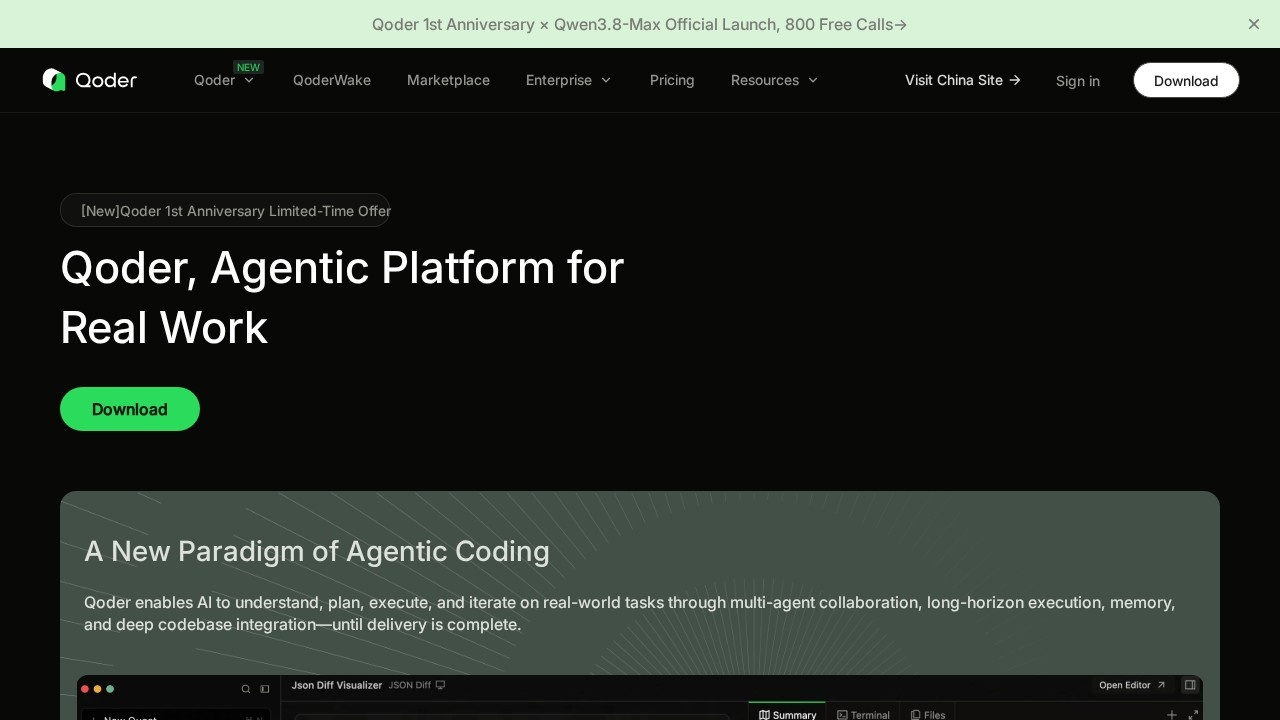Expand the Qoder product menu

click(x=224, y=80)
